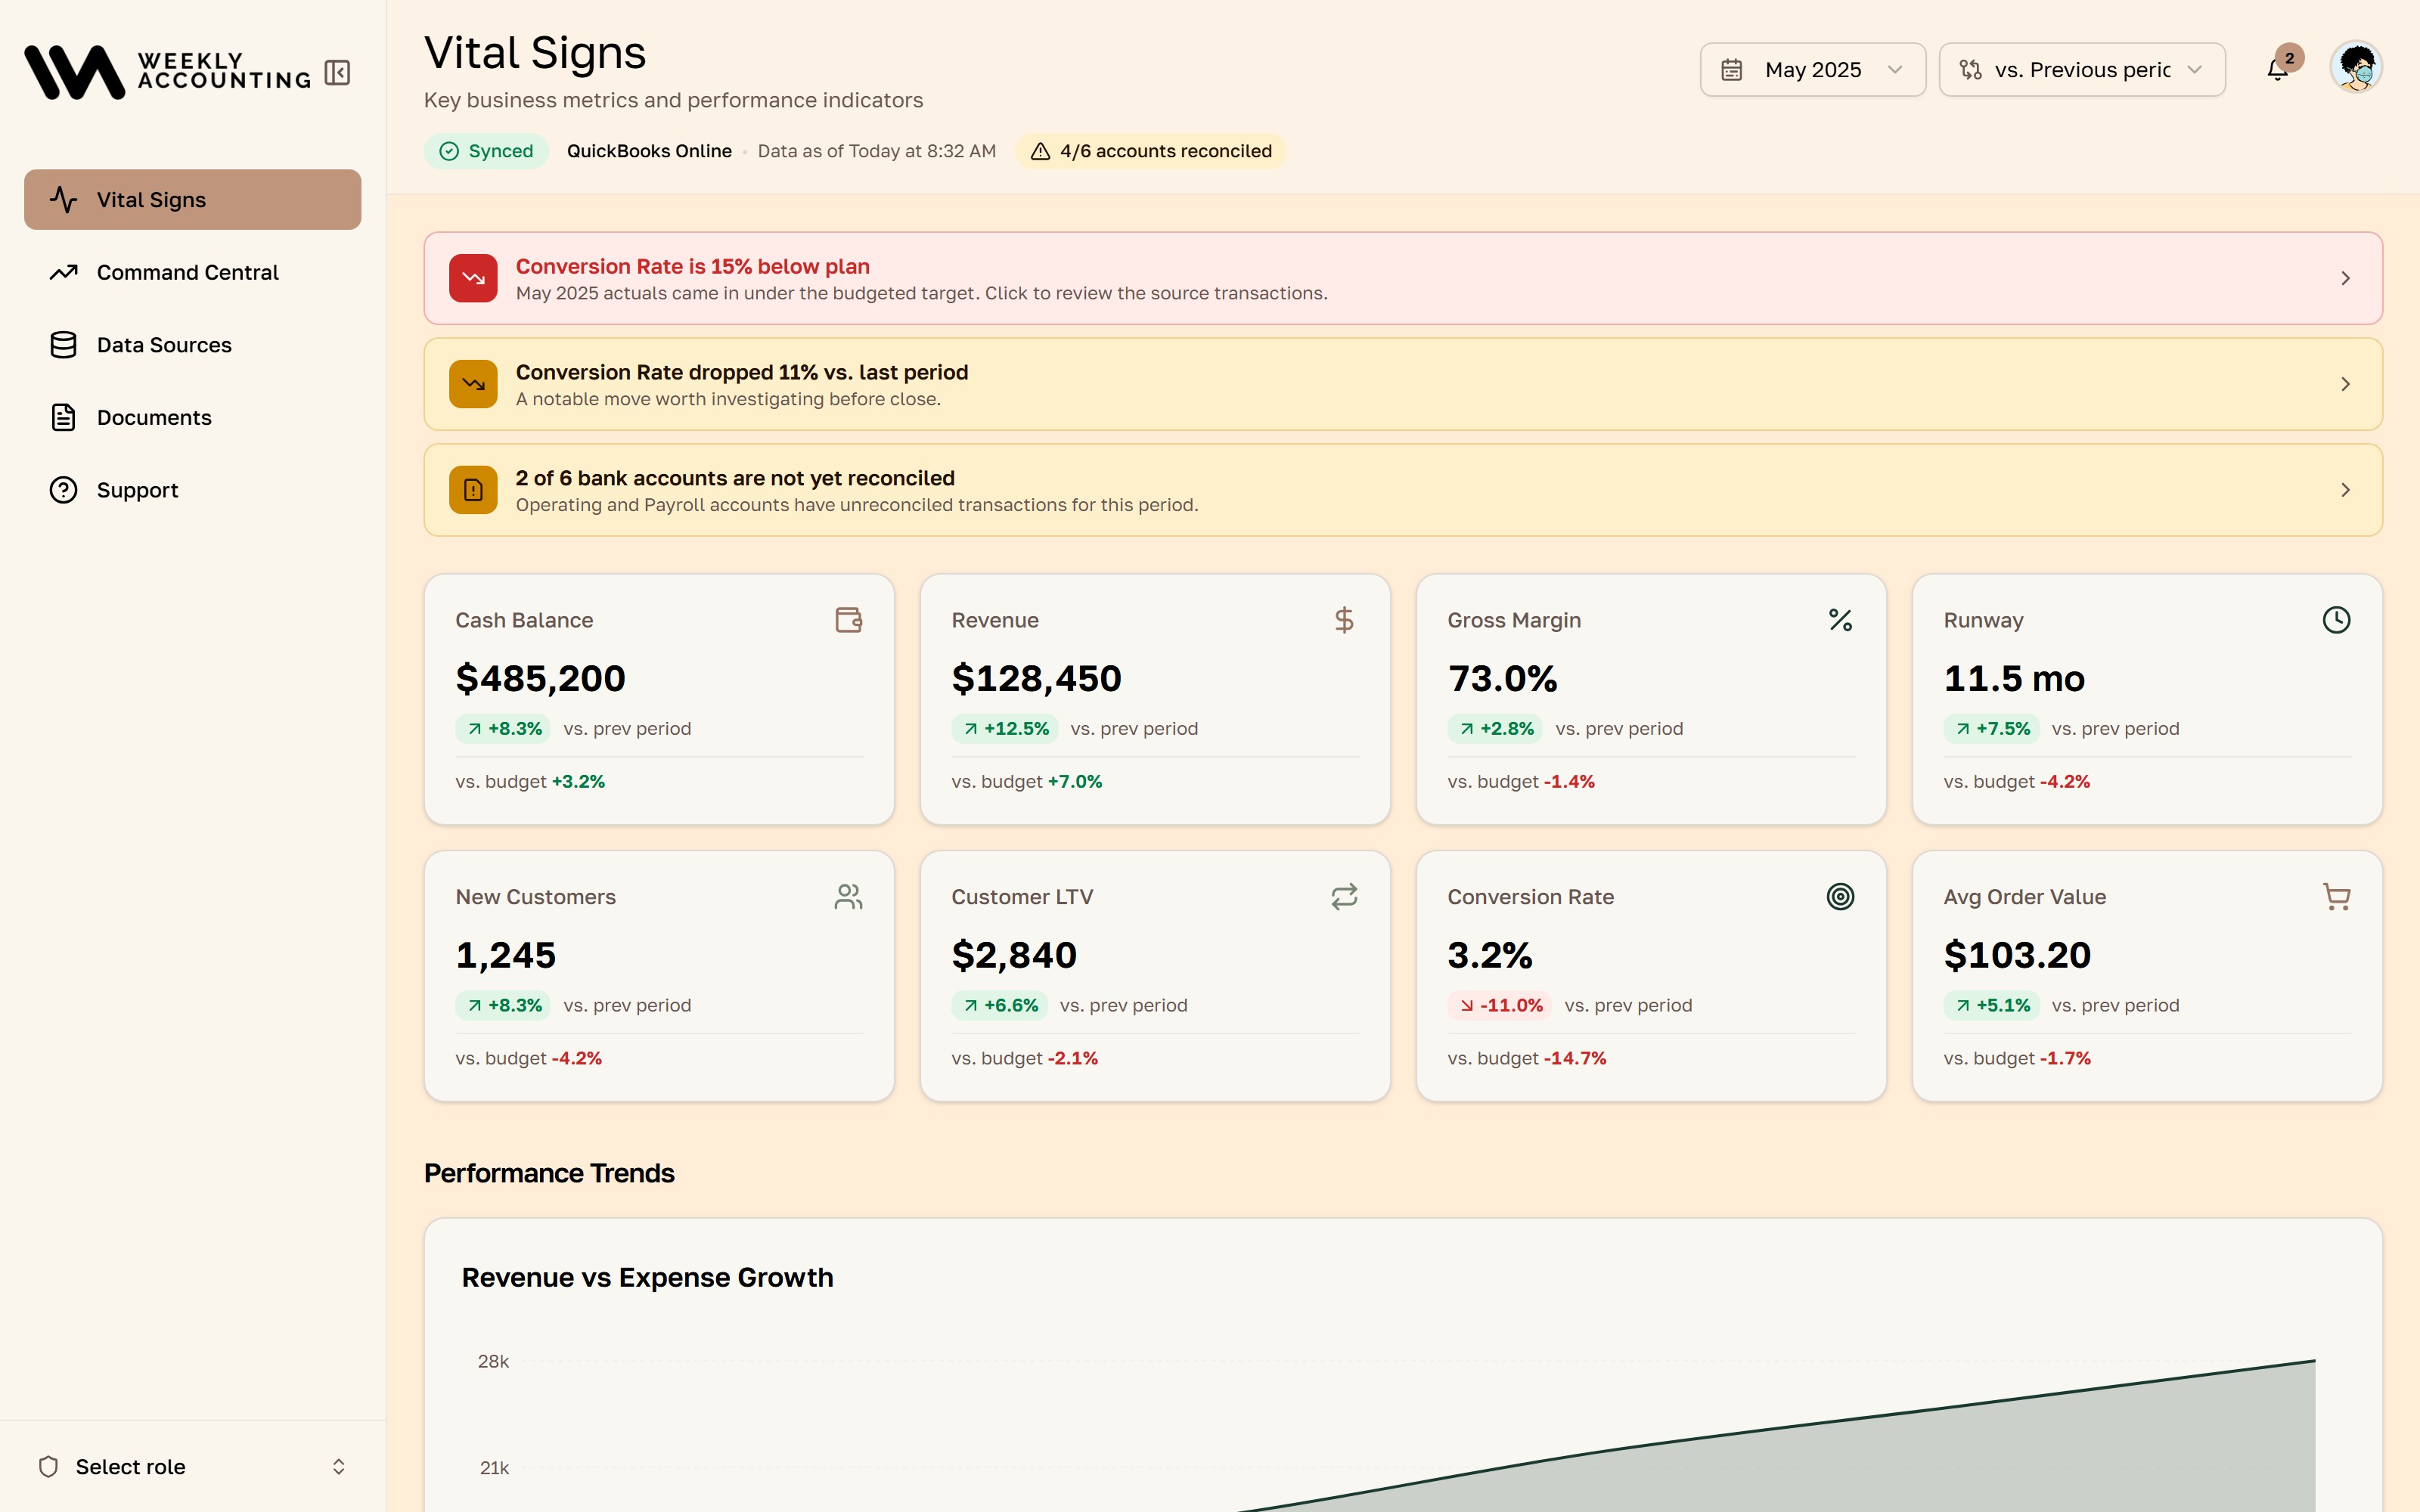
Task: Click the shield icon beside Select role
Action: point(48,1467)
